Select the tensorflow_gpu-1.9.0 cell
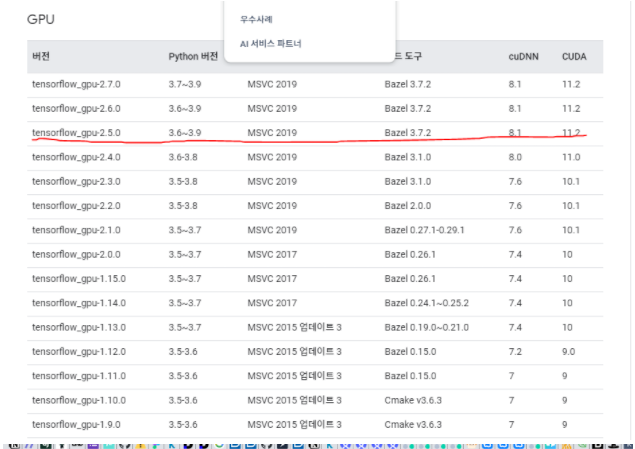 [76, 425]
